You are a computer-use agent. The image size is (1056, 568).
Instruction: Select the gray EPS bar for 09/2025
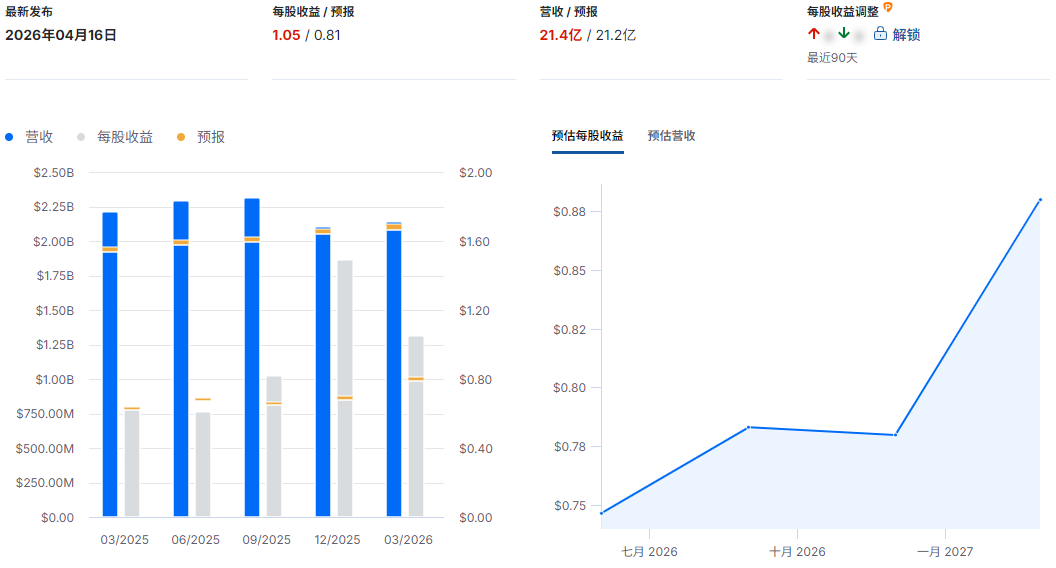[x=274, y=447]
